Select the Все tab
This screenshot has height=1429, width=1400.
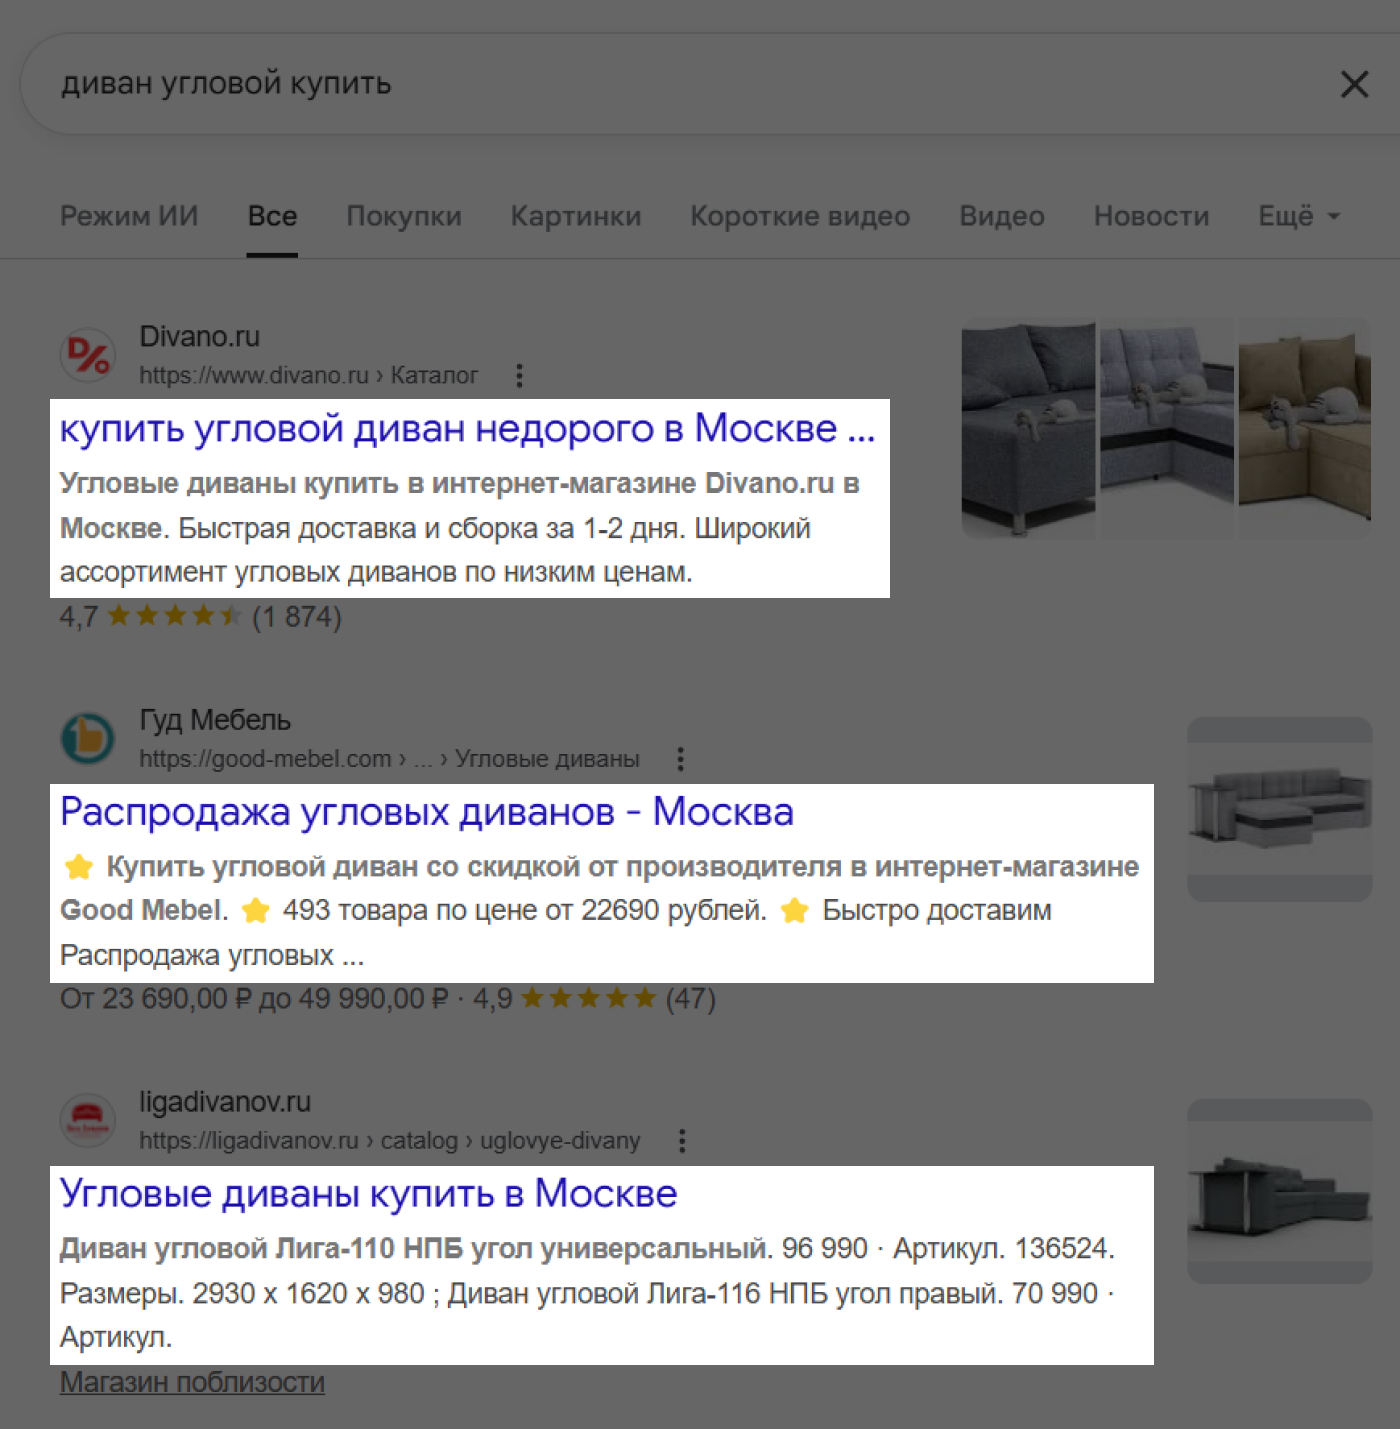pyautogui.click(x=272, y=216)
